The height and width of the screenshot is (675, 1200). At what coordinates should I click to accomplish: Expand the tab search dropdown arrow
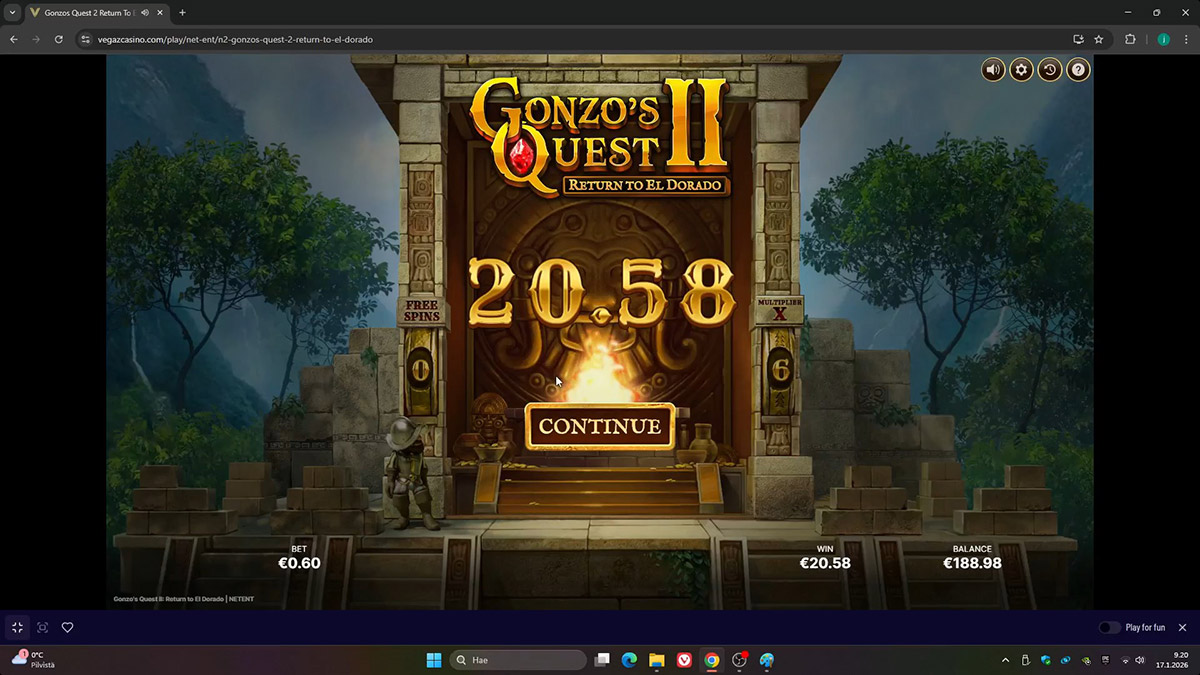pyautogui.click(x=12, y=13)
